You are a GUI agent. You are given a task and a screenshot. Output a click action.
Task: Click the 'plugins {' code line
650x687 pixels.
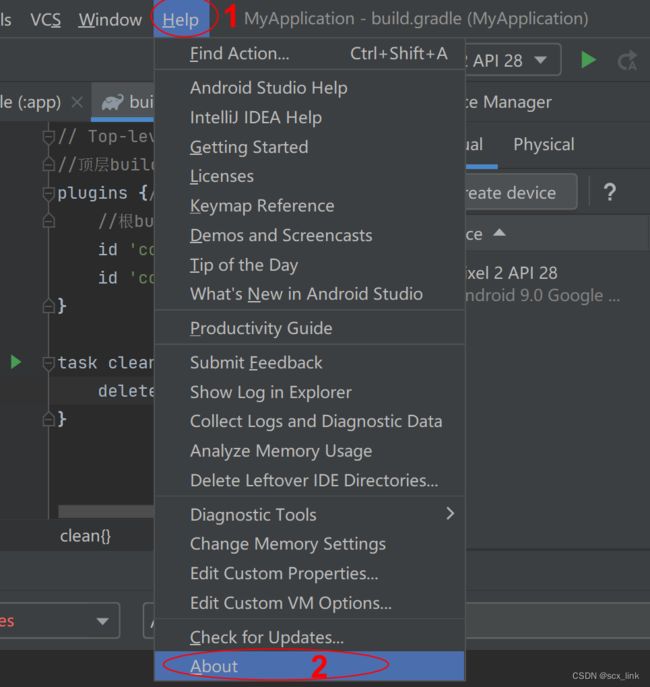pos(102,193)
